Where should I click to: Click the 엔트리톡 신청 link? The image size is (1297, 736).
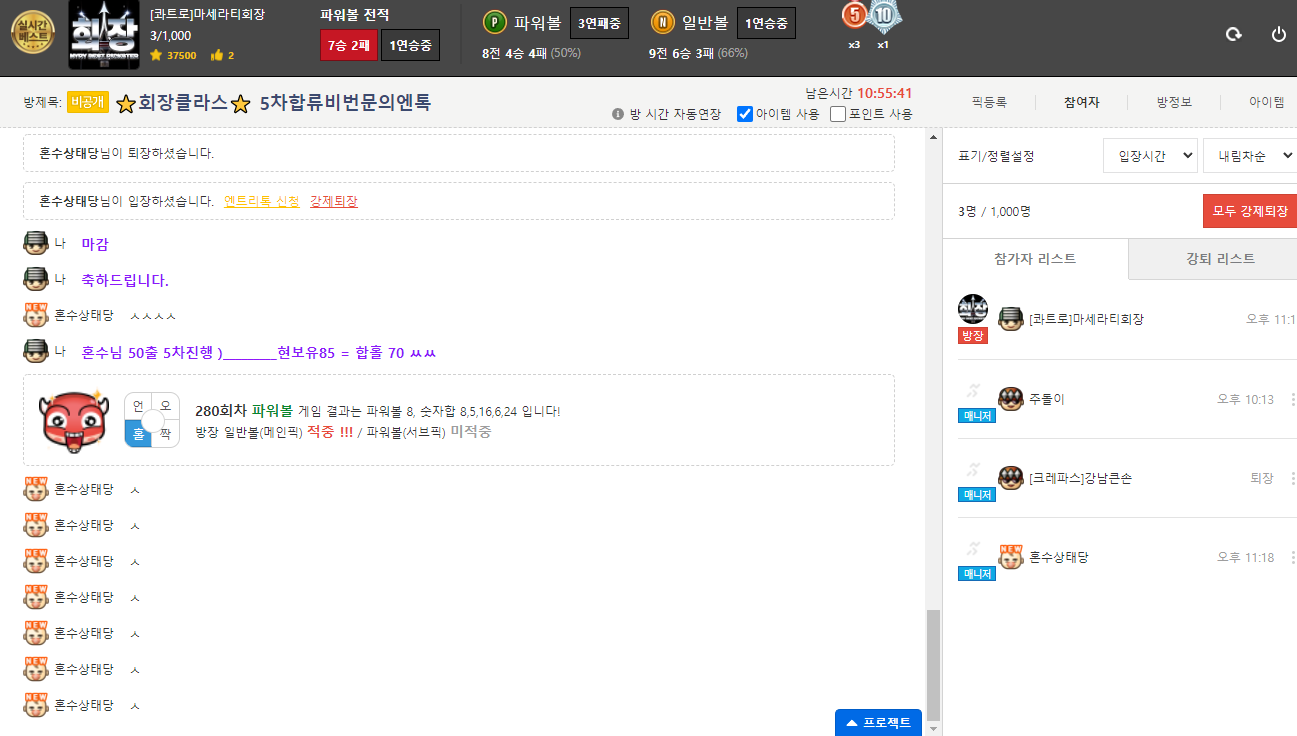click(x=261, y=201)
